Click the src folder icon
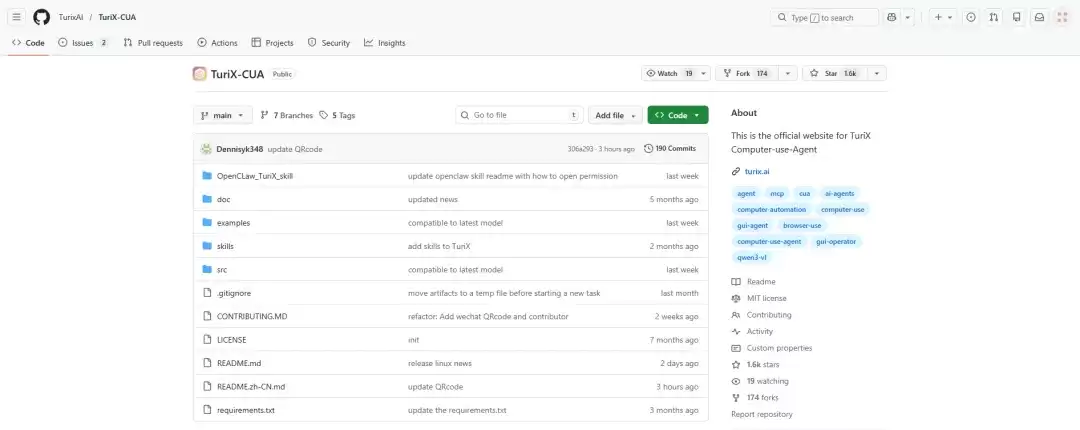 tap(207, 269)
